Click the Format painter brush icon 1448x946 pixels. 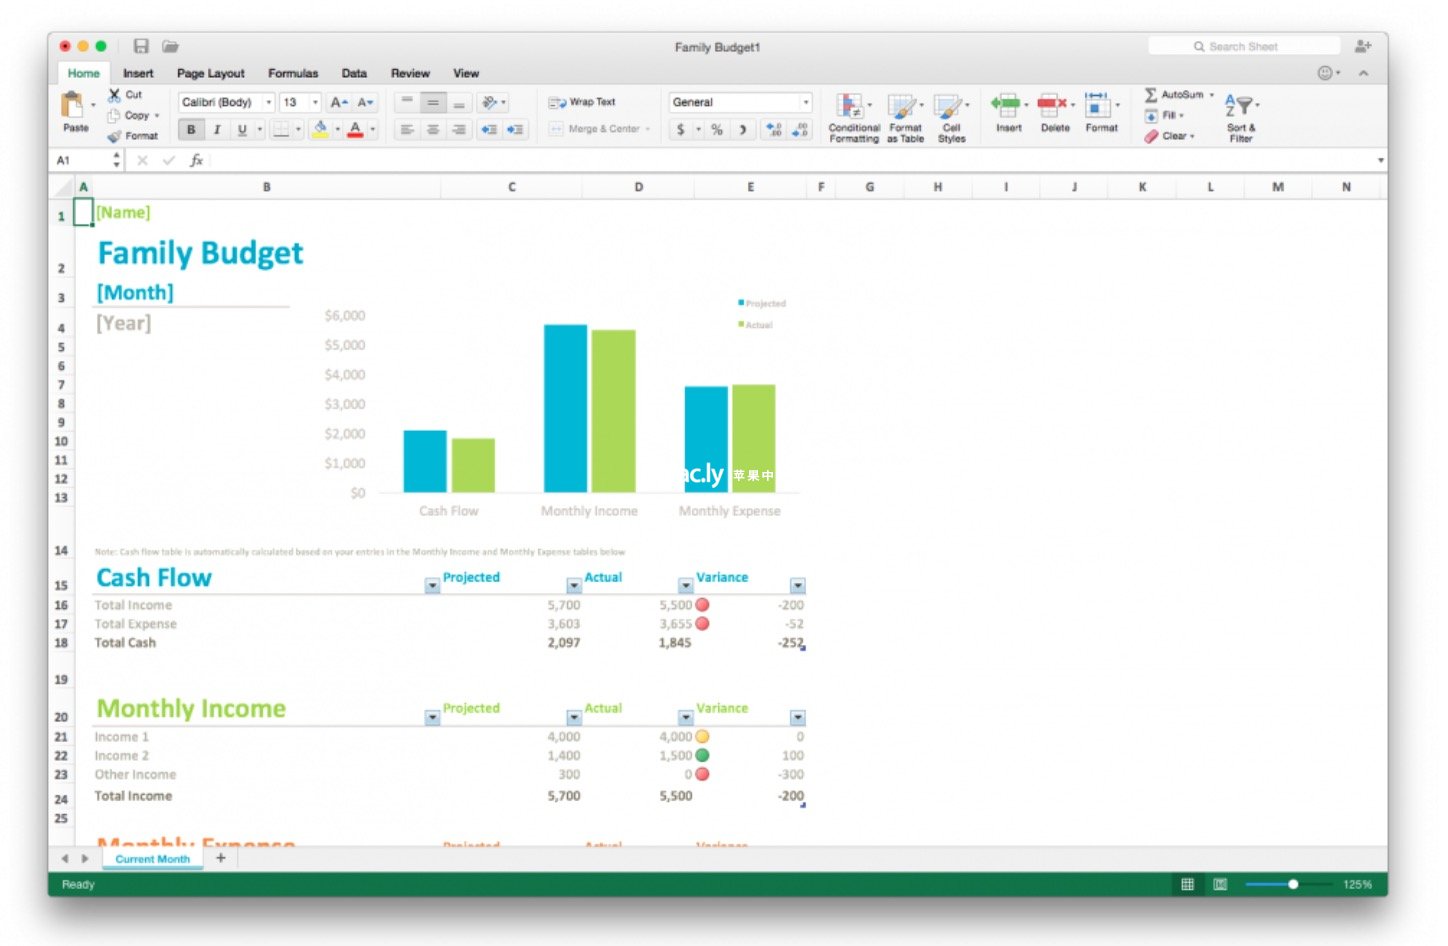coord(114,136)
